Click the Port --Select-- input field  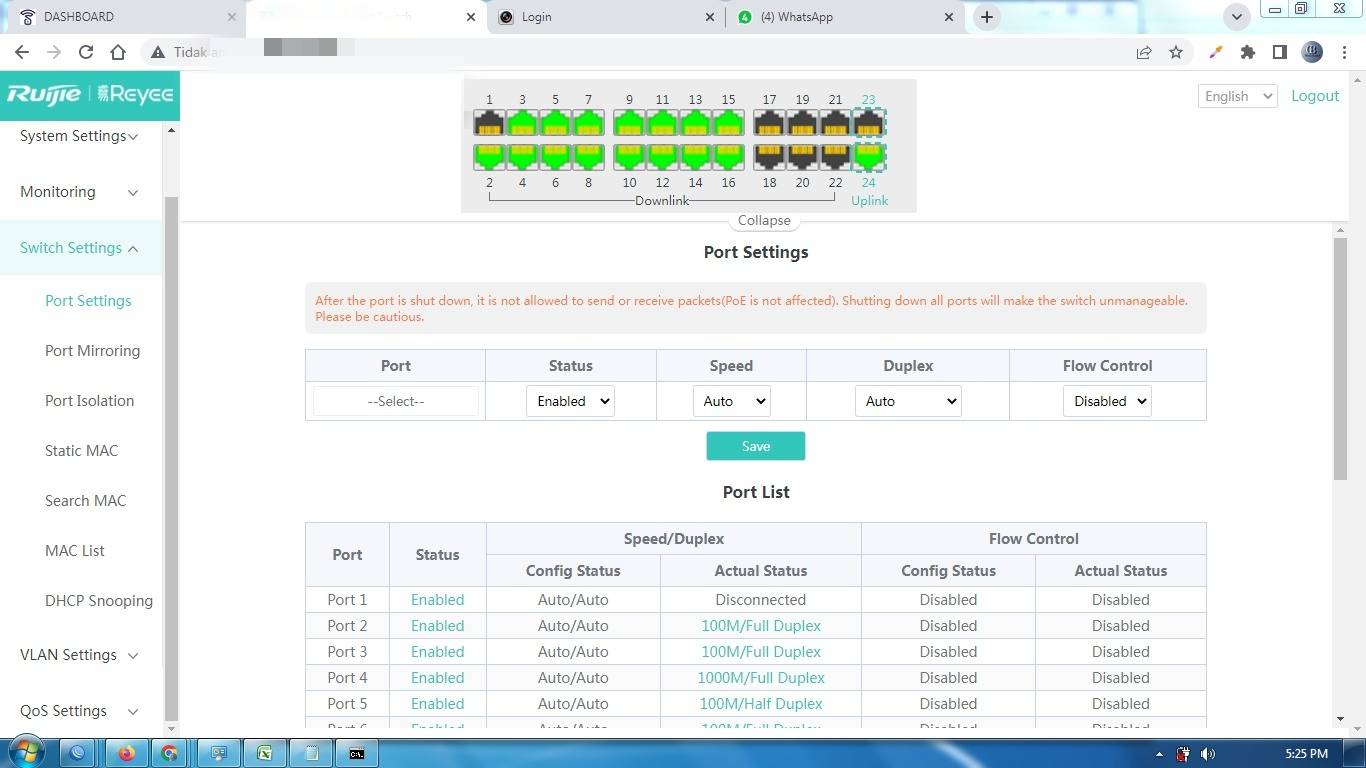tap(396, 401)
